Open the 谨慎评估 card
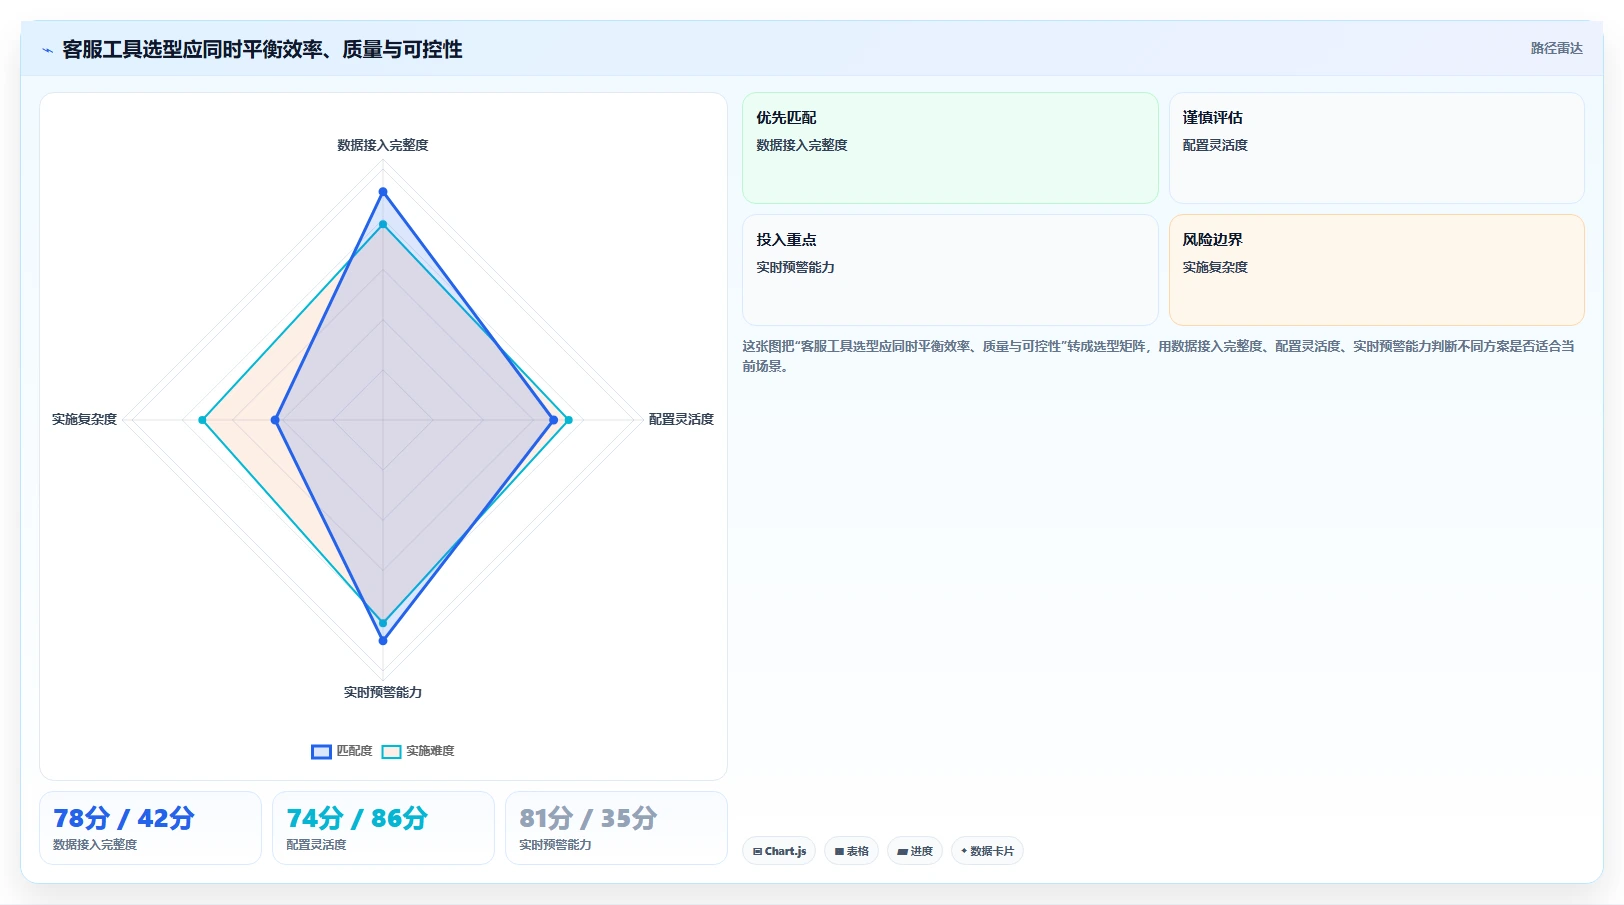1624x905 pixels. (1376, 148)
